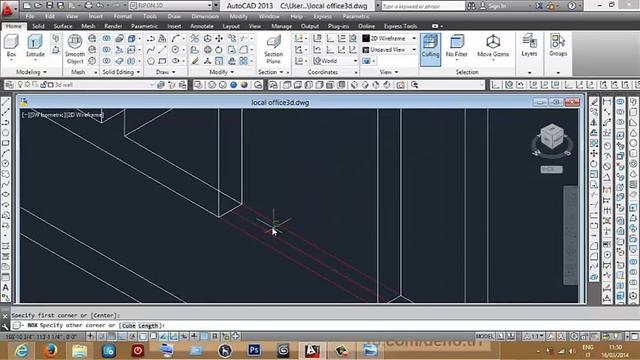Image resolution: width=640 pixels, height=360 pixels.
Task: Toggle the Culling selection option
Action: (430, 49)
